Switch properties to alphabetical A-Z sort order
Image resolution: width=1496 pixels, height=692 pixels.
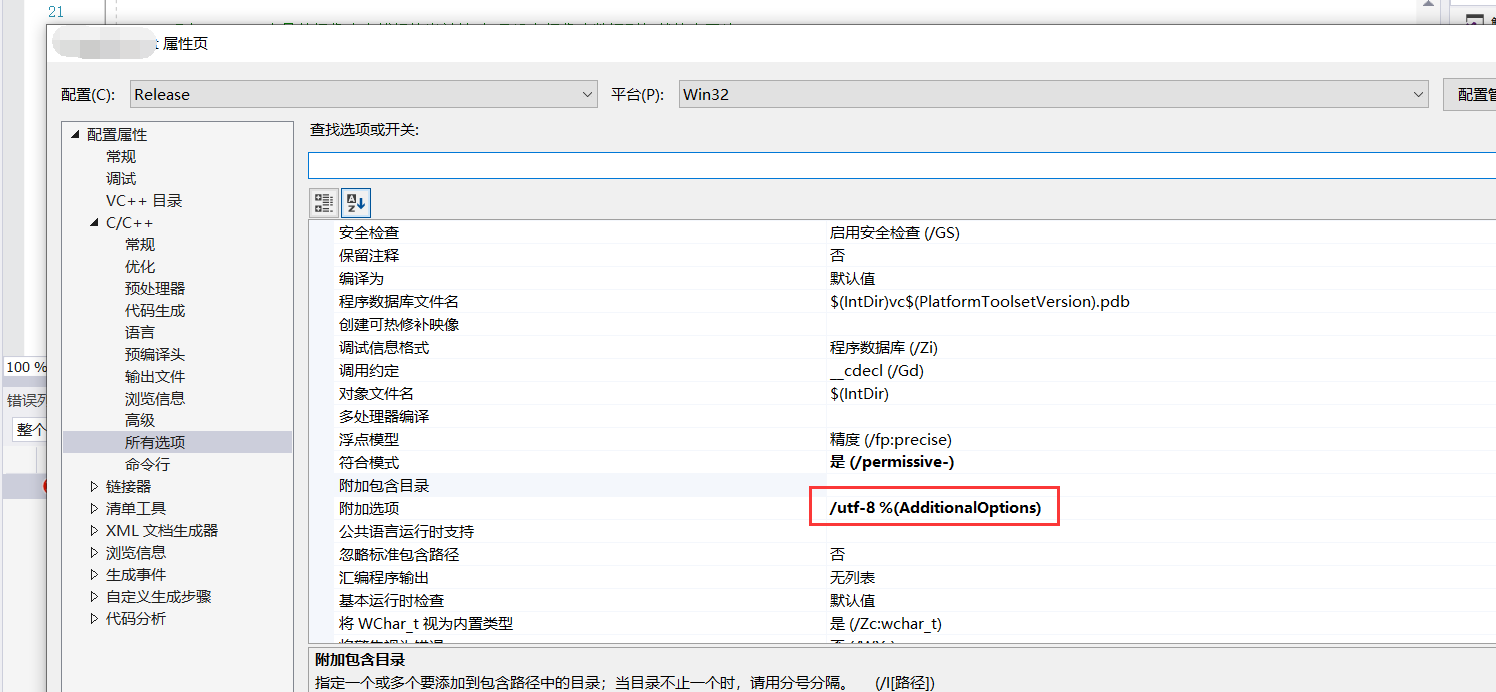[x=356, y=202]
